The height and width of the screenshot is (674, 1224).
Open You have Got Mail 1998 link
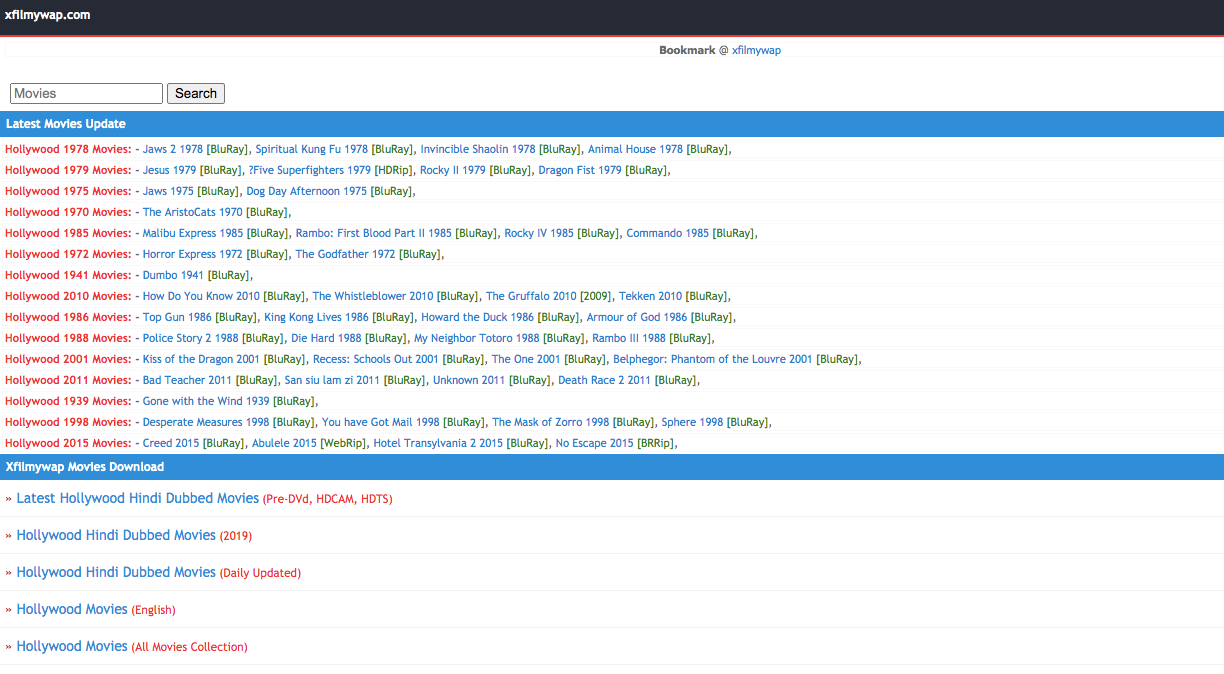pyautogui.click(x=381, y=422)
